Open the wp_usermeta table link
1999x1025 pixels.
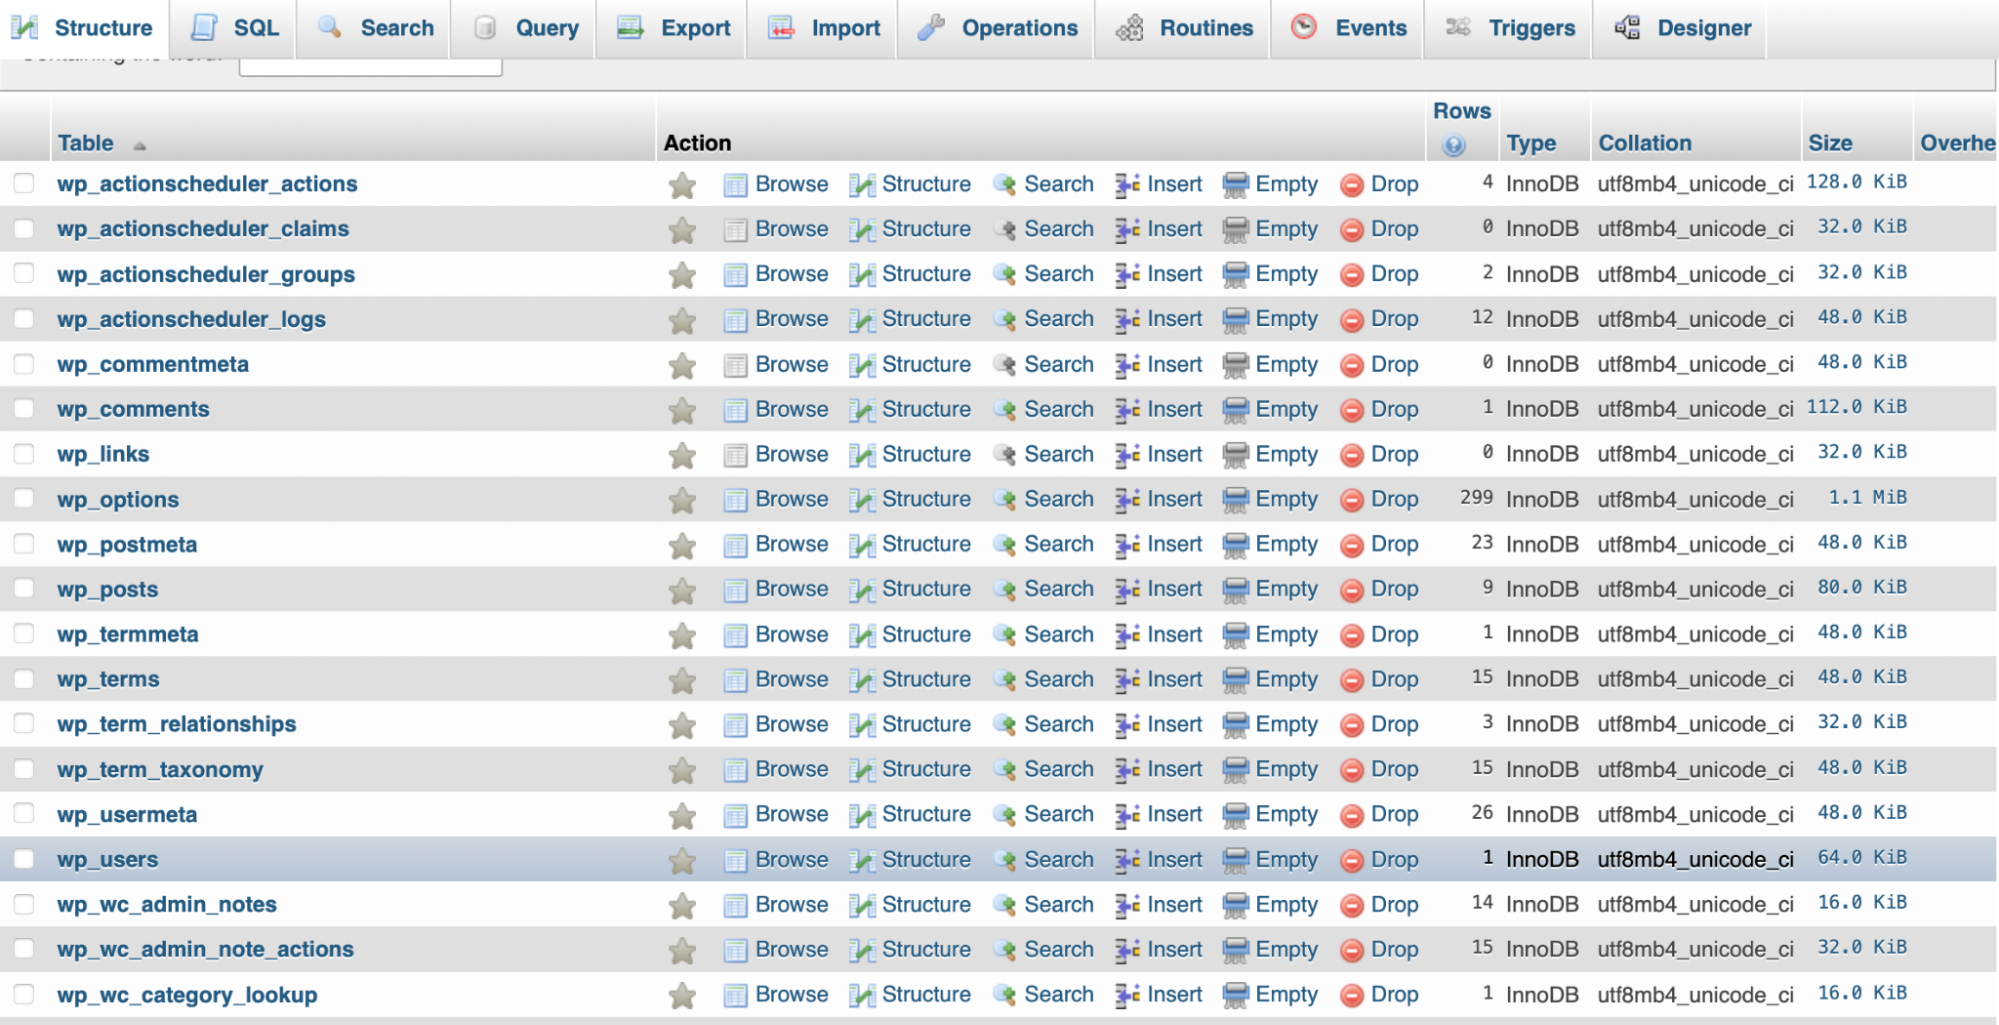(x=127, y=814)
